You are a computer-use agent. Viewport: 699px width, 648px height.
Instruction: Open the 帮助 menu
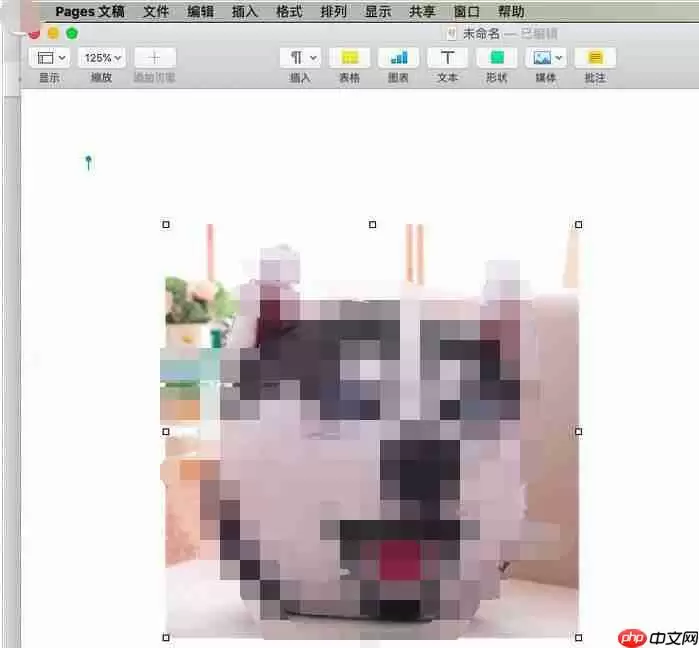(511, 11)
